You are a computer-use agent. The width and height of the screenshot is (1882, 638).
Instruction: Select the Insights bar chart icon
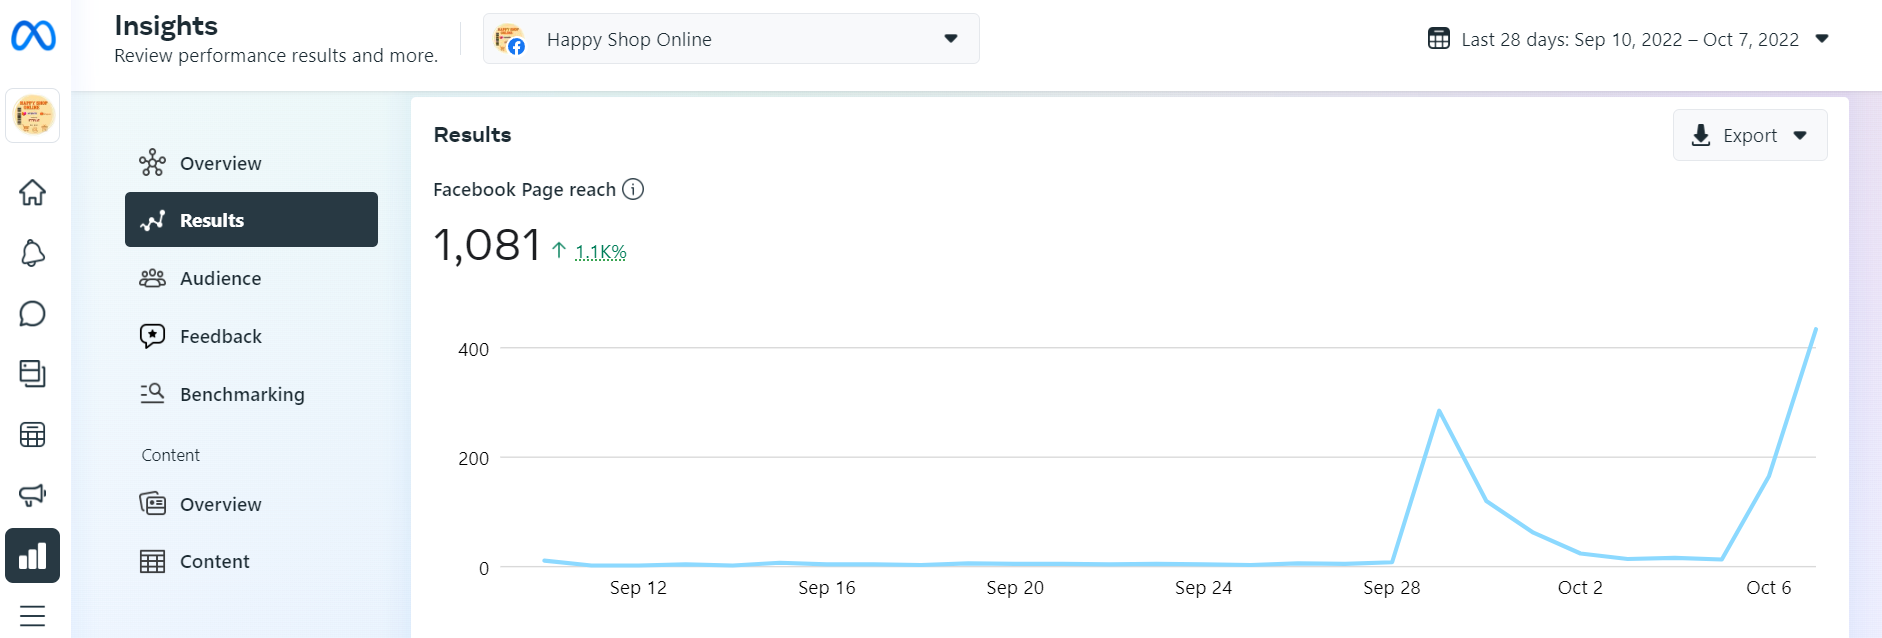click(x=33, y=556)
